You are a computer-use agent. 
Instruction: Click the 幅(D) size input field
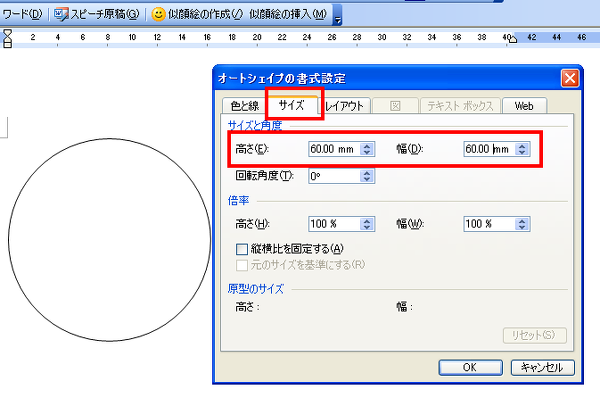pos(489,149)
